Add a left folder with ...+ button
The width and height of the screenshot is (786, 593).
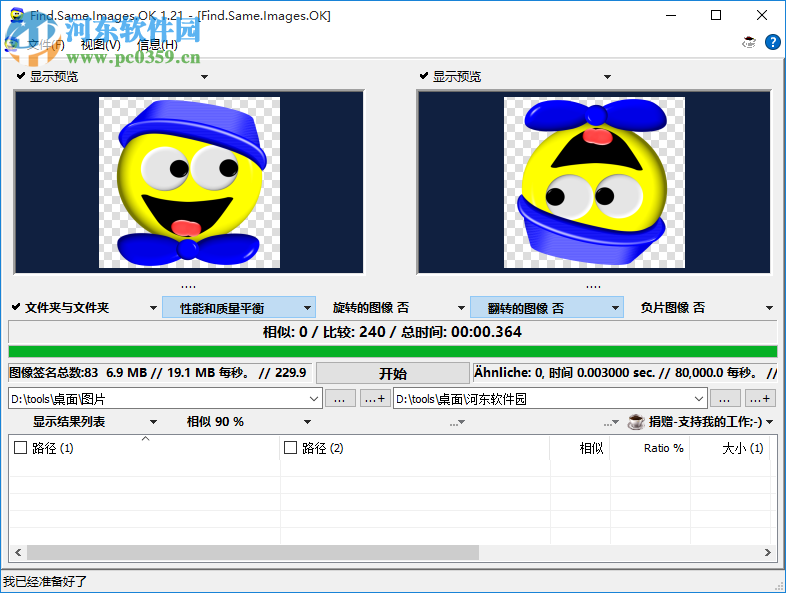click(x=375, y=399)
